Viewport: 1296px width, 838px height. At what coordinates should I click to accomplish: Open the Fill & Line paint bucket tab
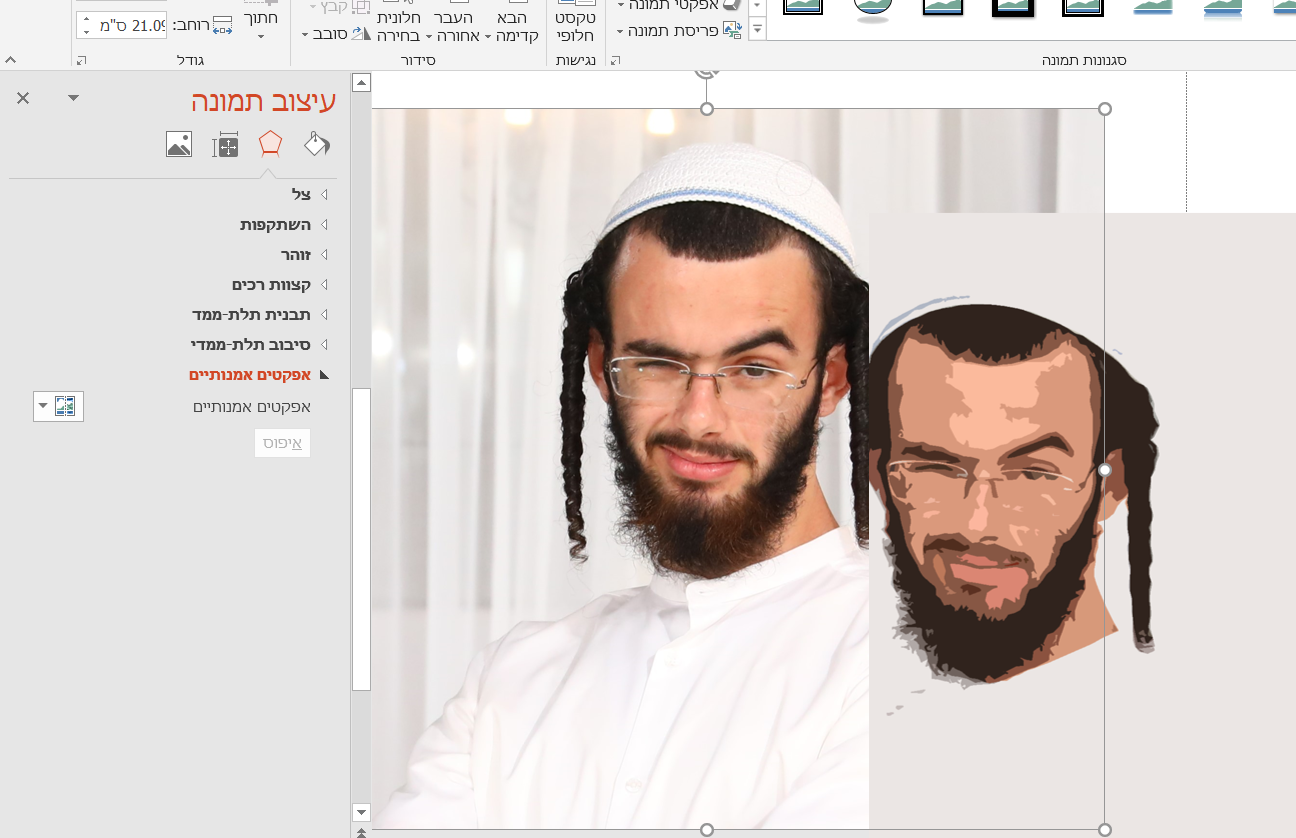[317, 143]
